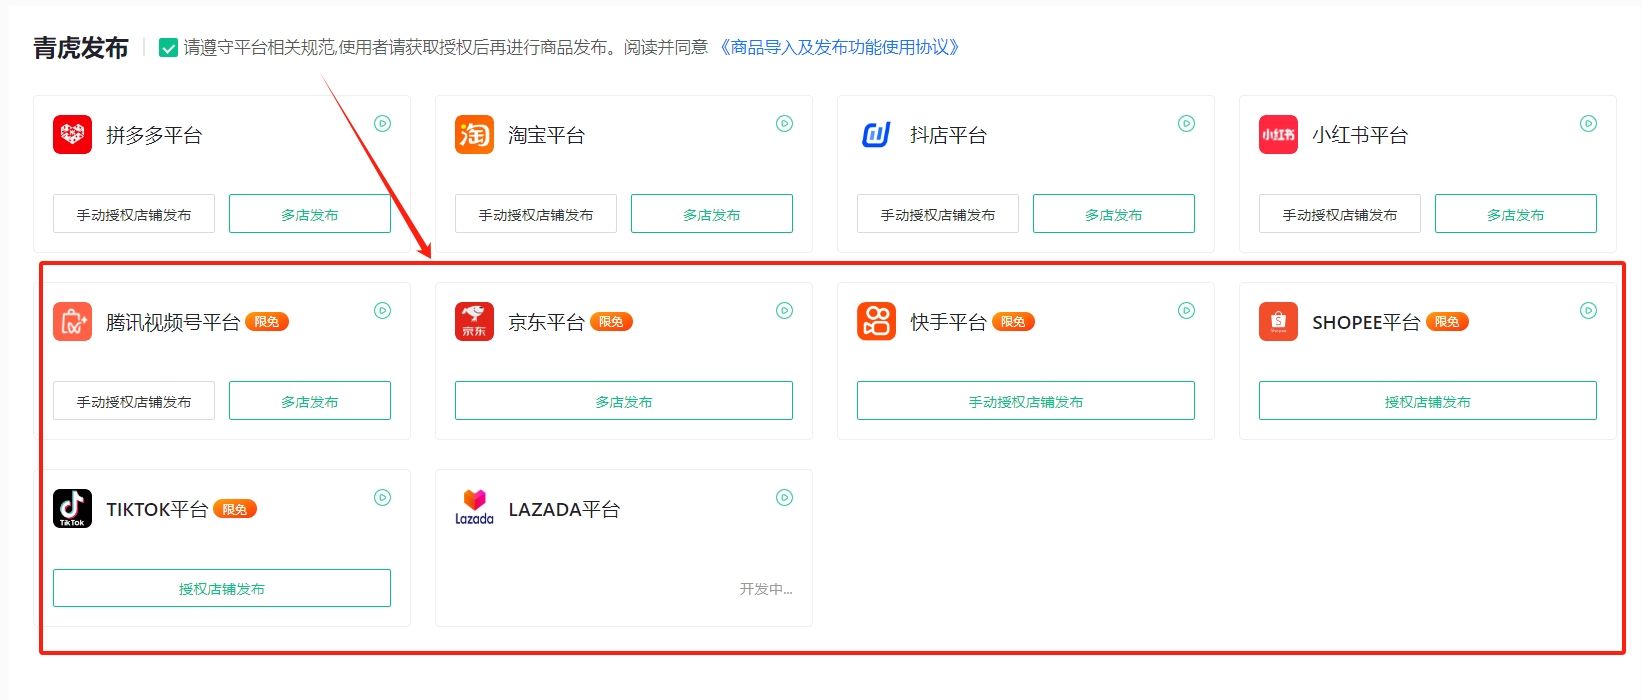Click 多店发布 under 京东平台
This screenshot has height=700, width=1642.
tap(624, 401)
